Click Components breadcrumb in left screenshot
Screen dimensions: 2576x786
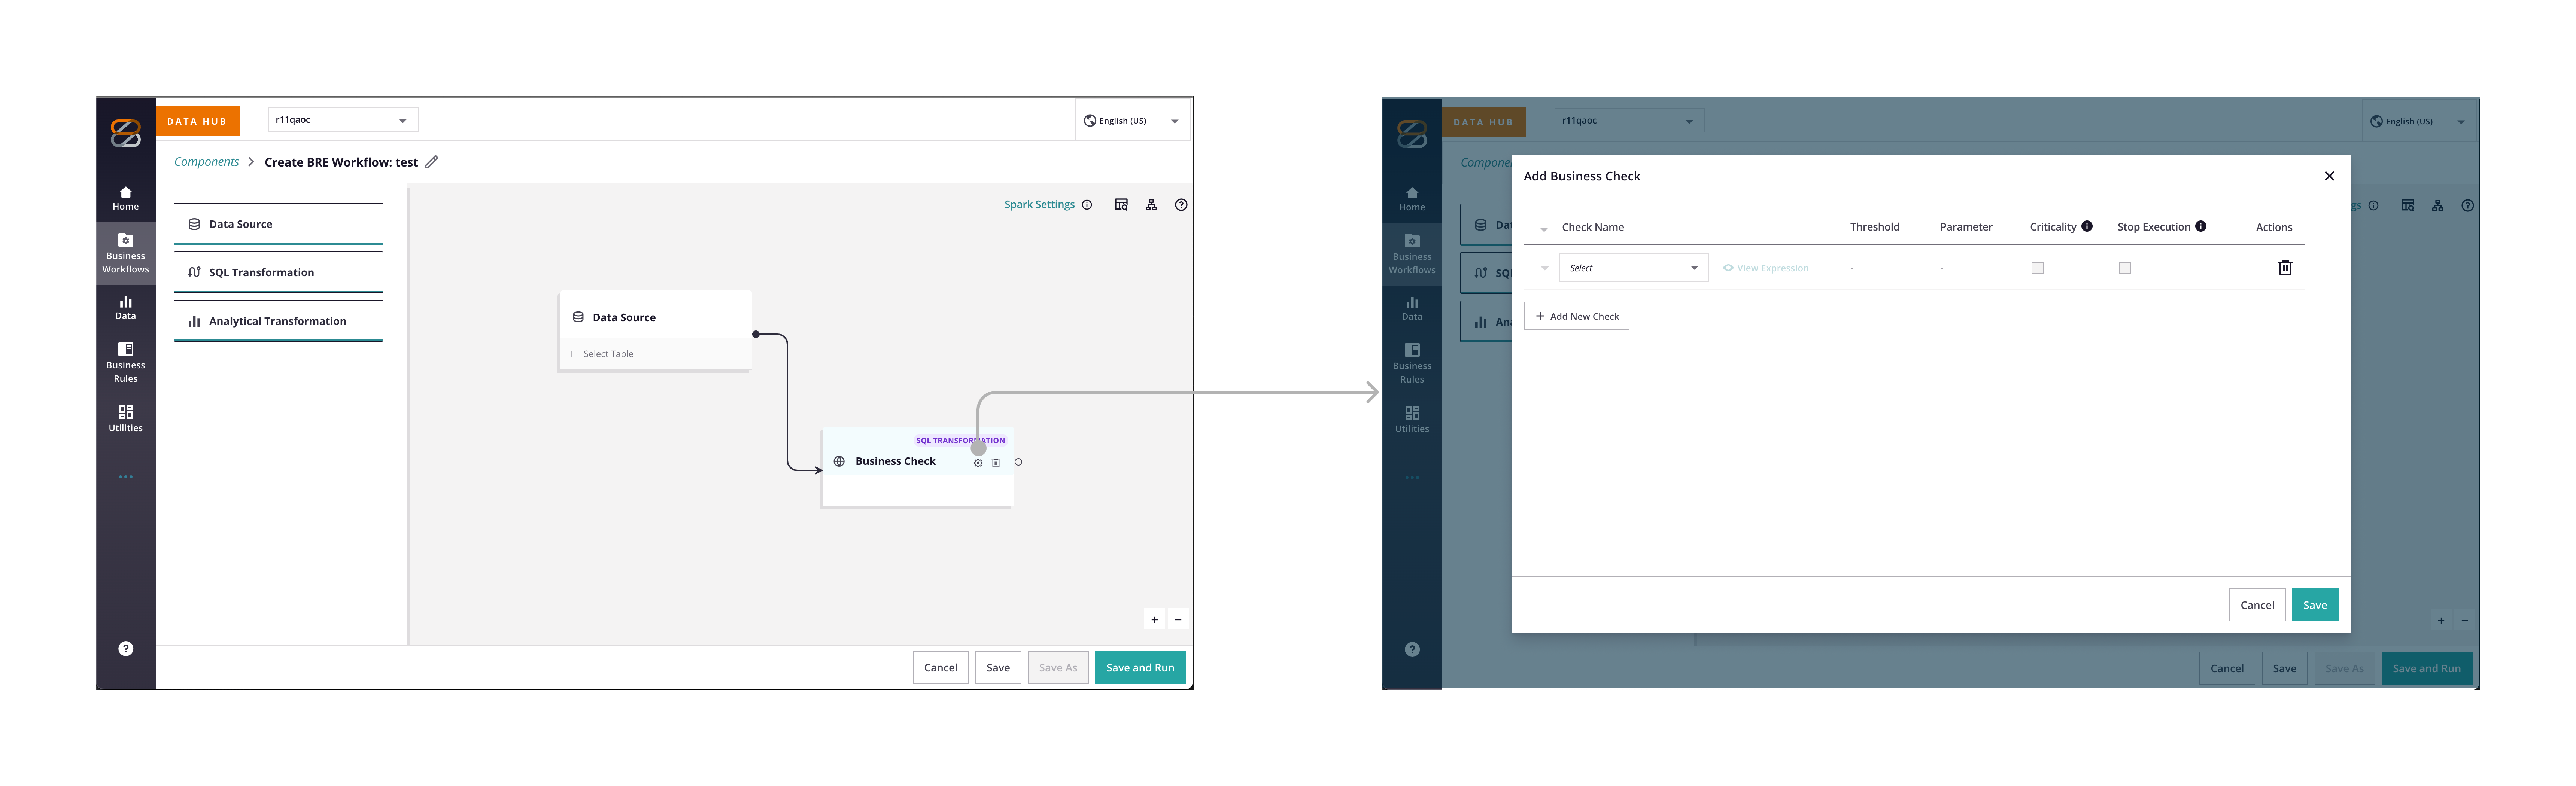coord(206,162)
